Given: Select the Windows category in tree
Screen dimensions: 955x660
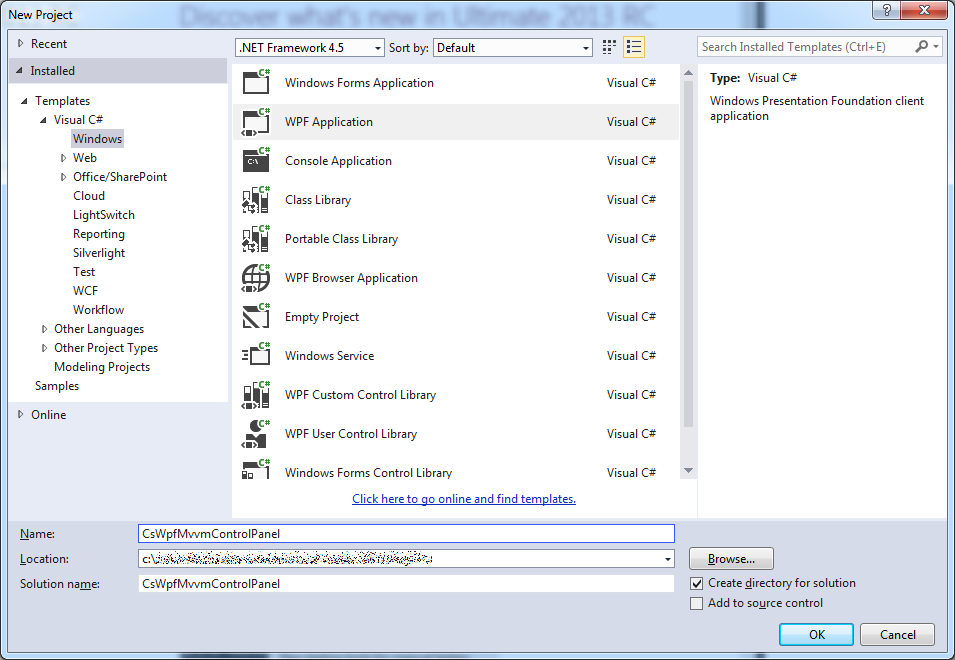Looking at the screenshot, I should 97,139.
